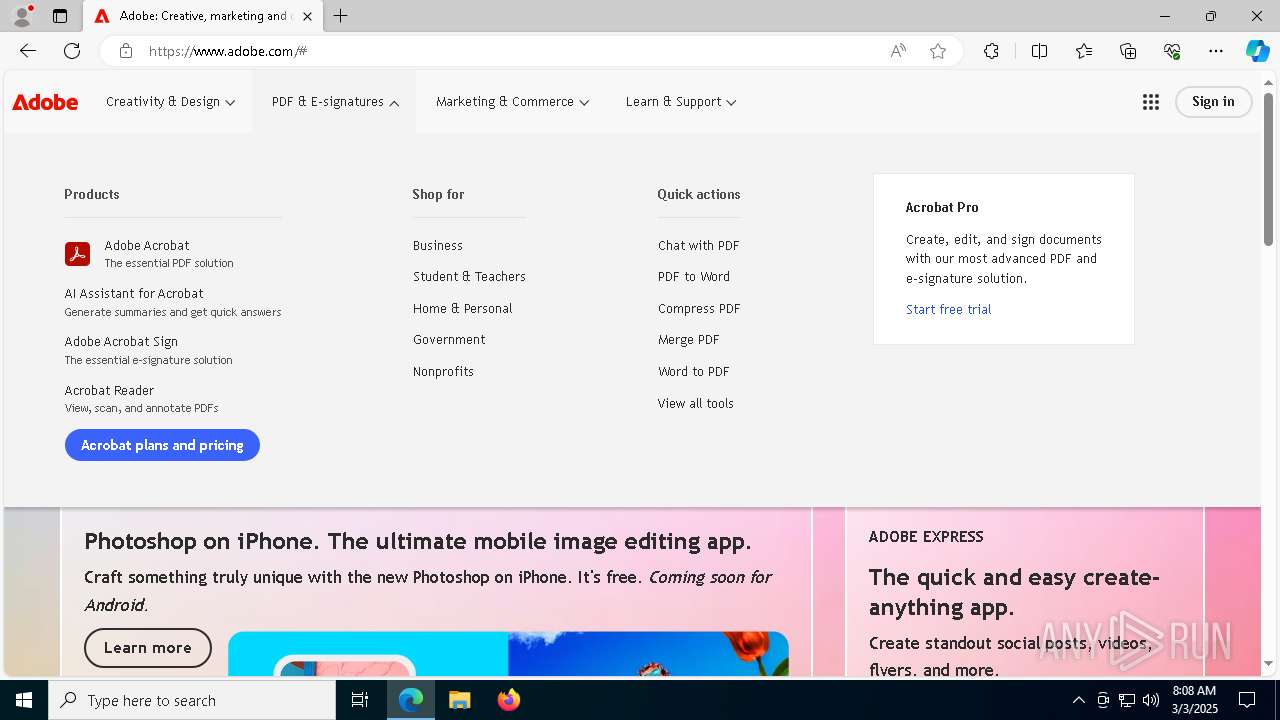Open the clock and date flyout
The height and width of the screenshot is (720, 1280).
click(x=1194, y=700)
